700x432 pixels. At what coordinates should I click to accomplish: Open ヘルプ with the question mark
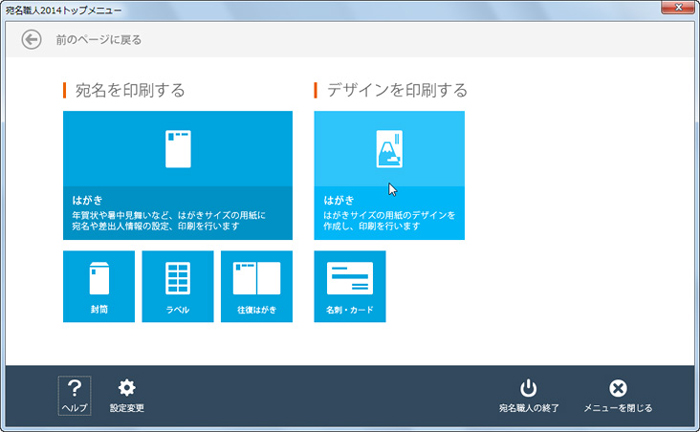click(74, 395)
